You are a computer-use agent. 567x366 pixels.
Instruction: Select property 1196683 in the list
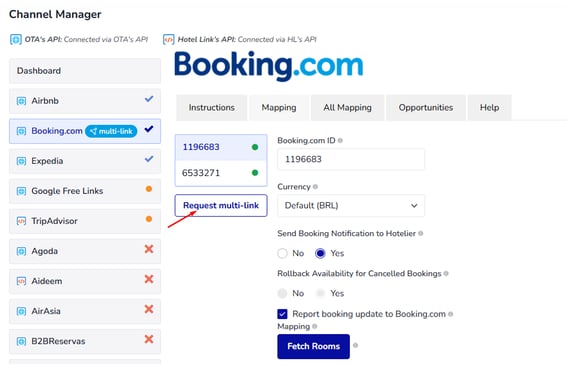(x=221, y=147)
